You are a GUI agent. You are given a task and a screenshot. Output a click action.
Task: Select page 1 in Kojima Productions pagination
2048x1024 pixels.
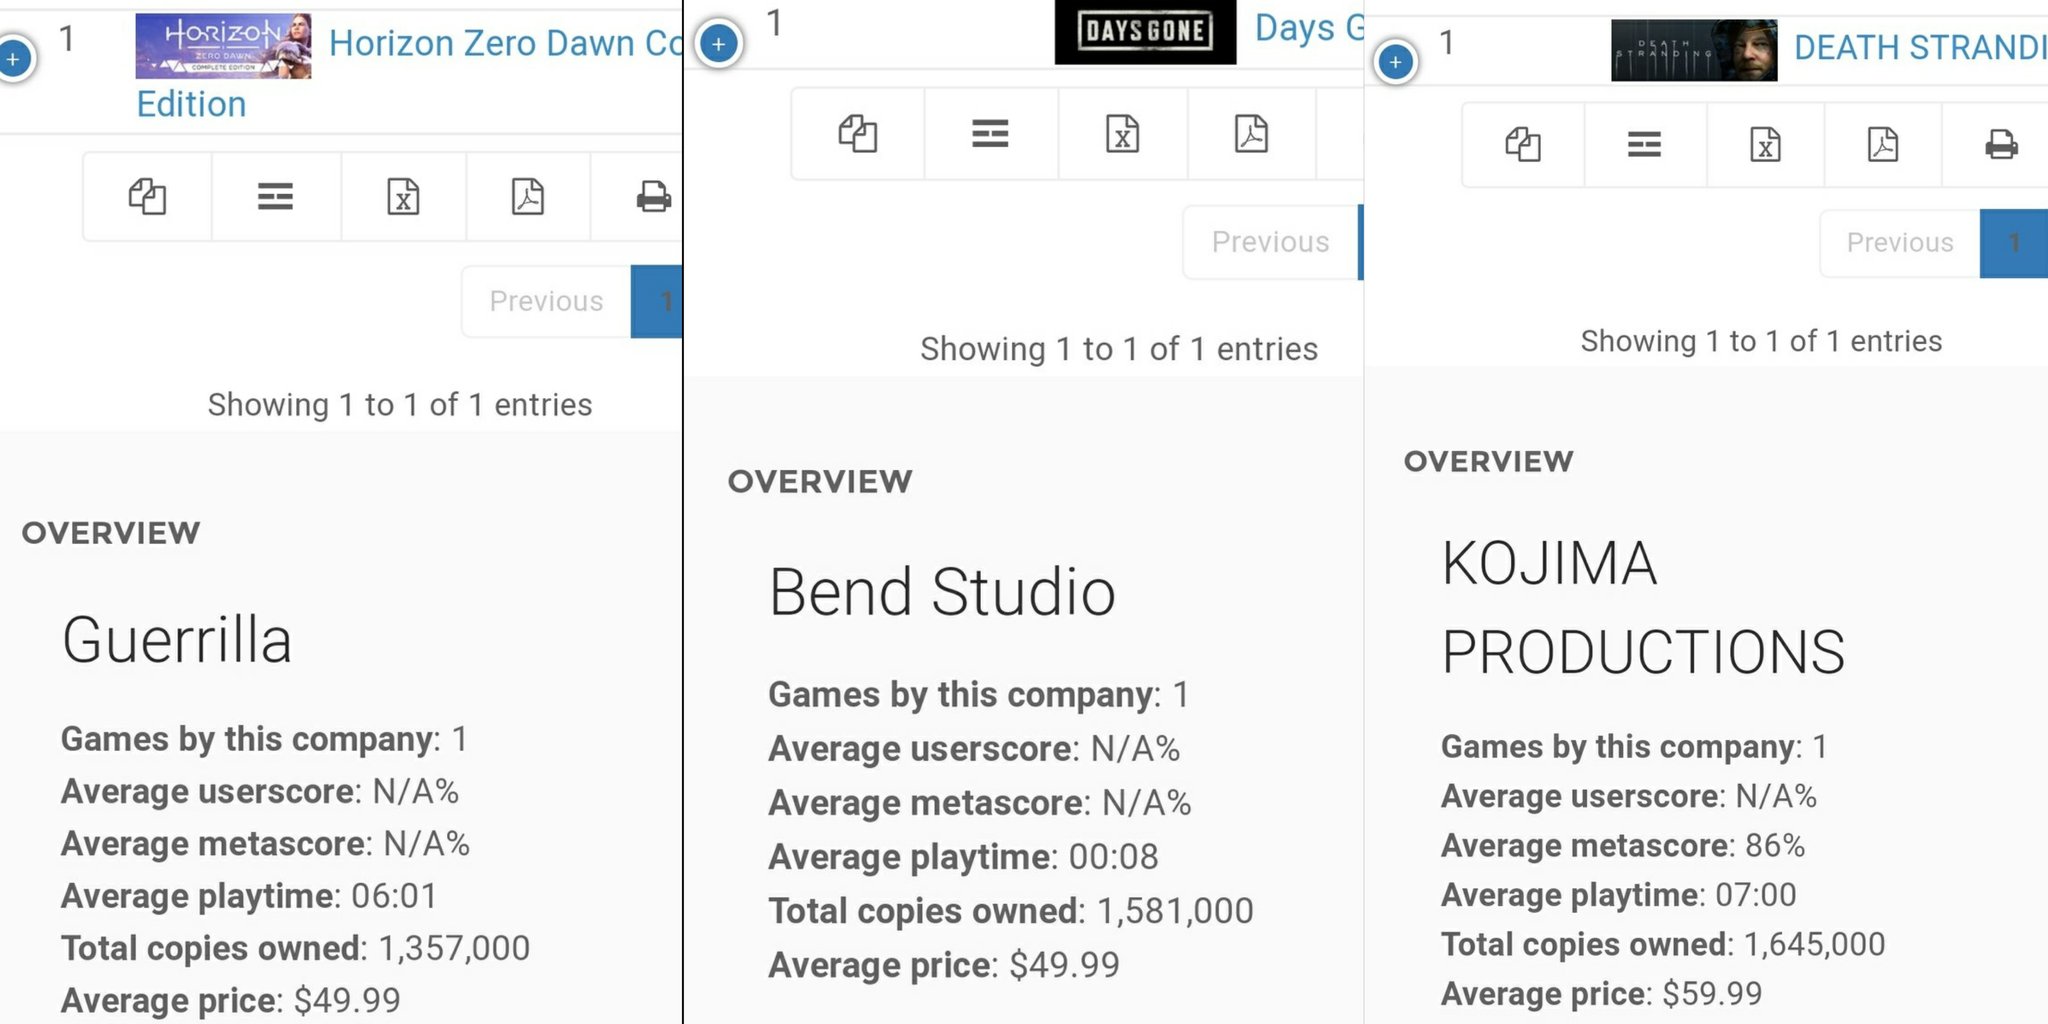tap(2014, 243)
